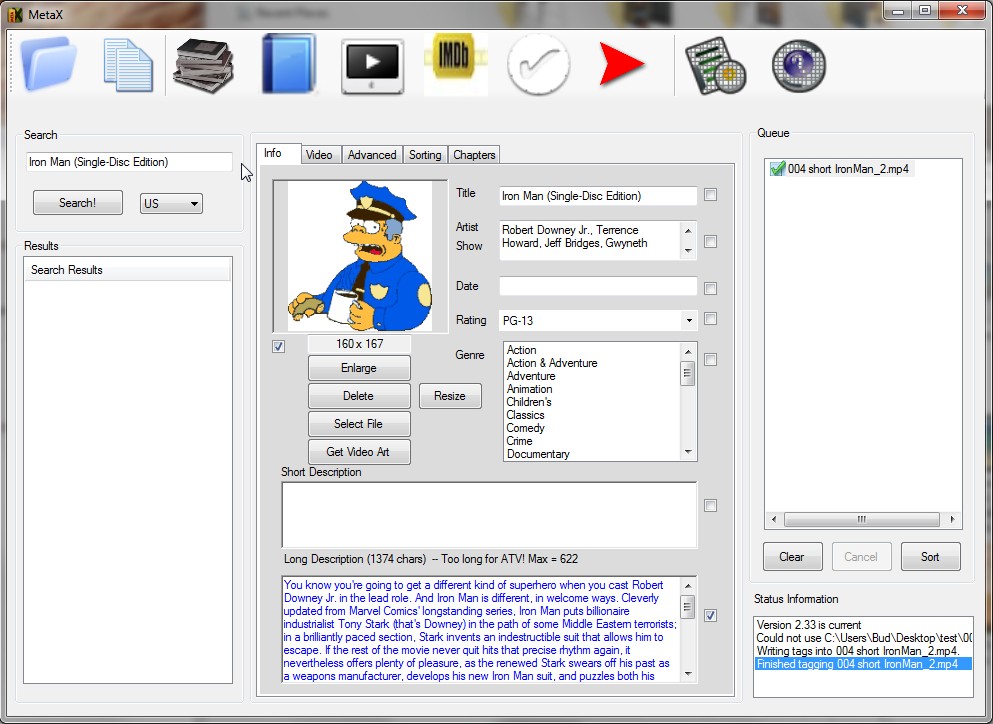Click the blue book icon
The height and width of the screenshot is (724, 993).
point(288,65)
